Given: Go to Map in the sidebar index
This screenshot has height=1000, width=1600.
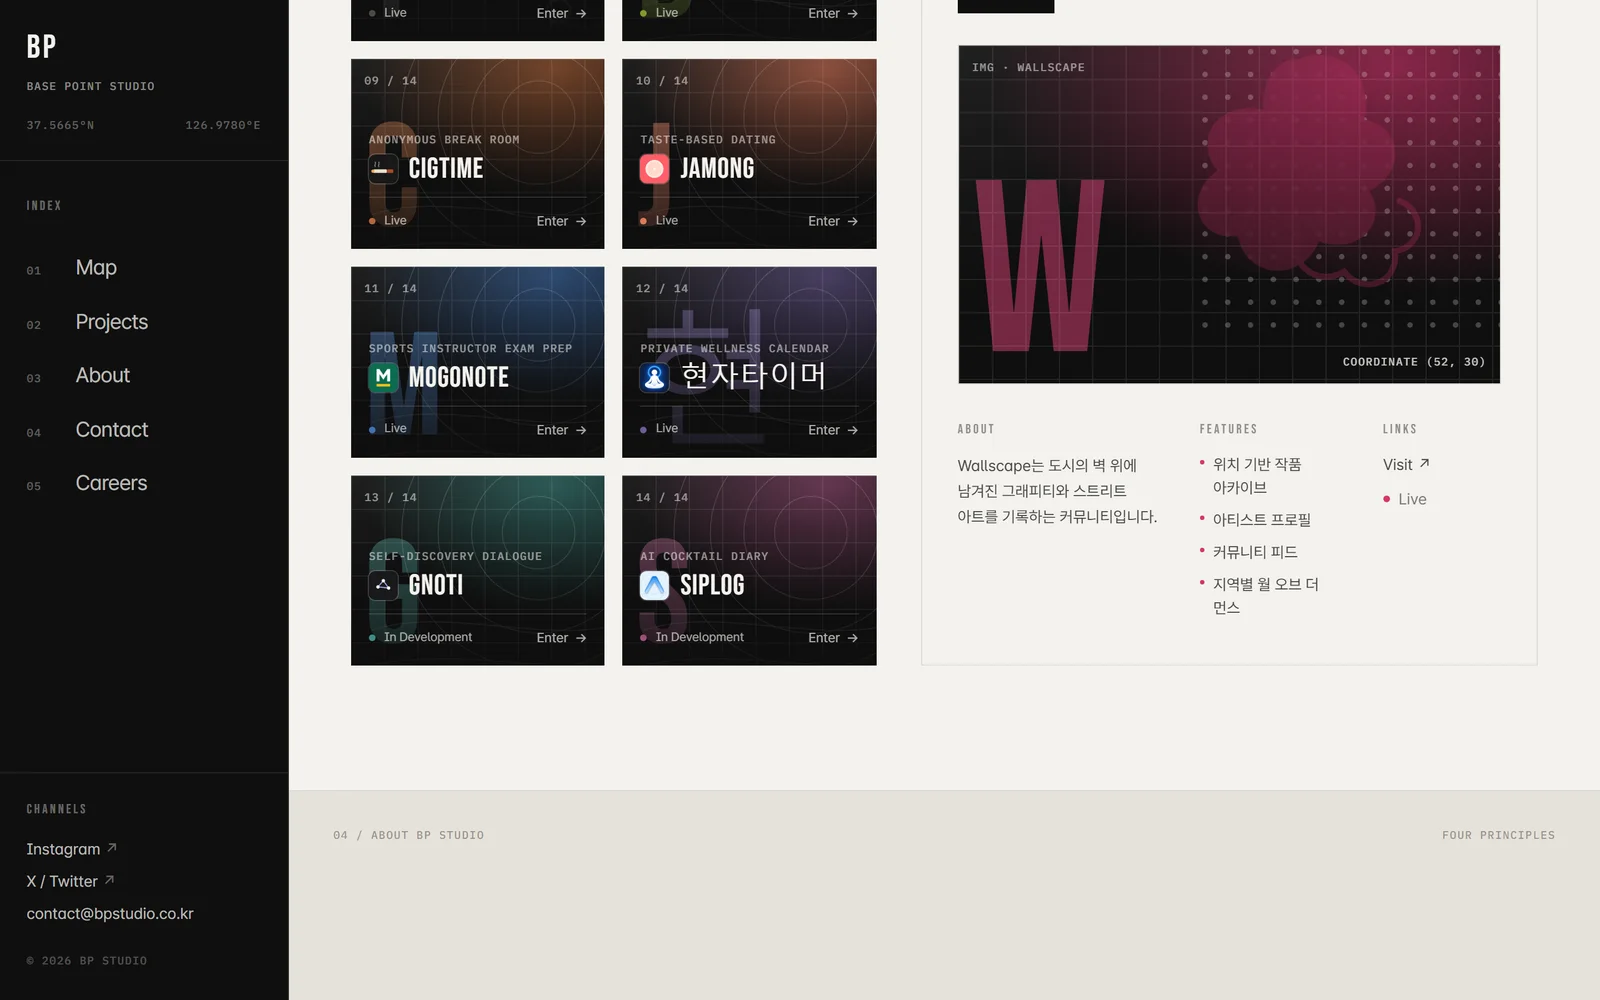Looking at the screenshot, I should [x=96, y=268].
